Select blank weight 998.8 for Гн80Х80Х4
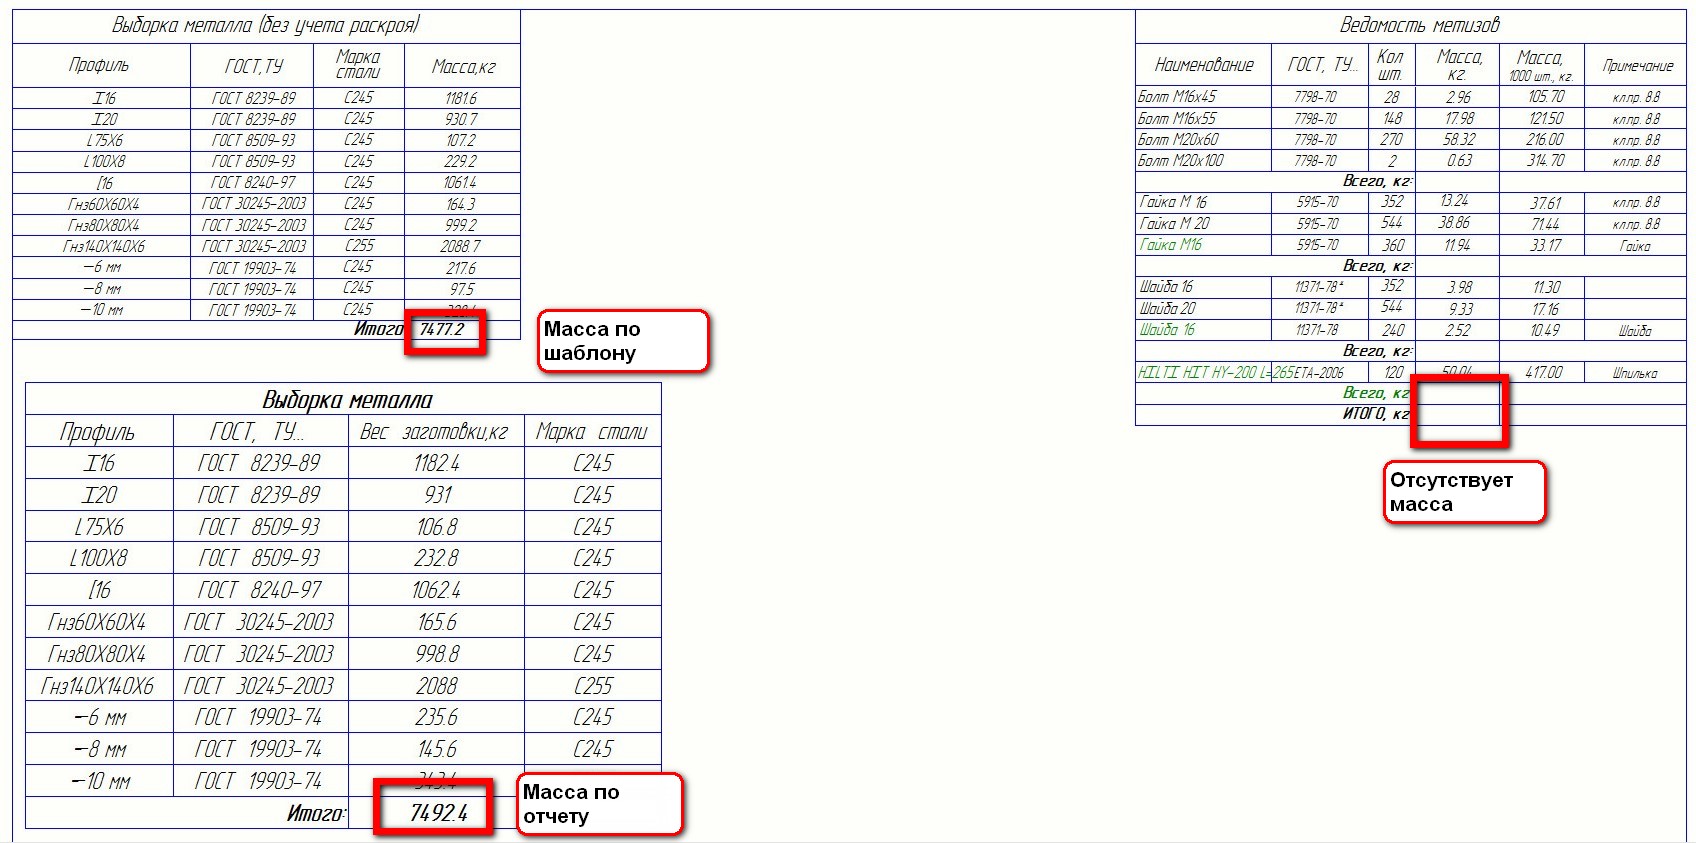 [437, 654]
